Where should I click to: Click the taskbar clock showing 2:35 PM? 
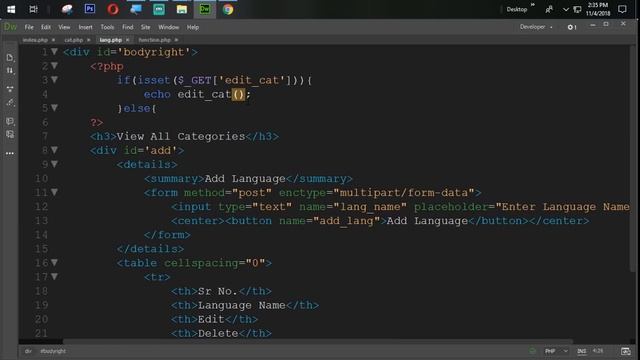point(598,9)
